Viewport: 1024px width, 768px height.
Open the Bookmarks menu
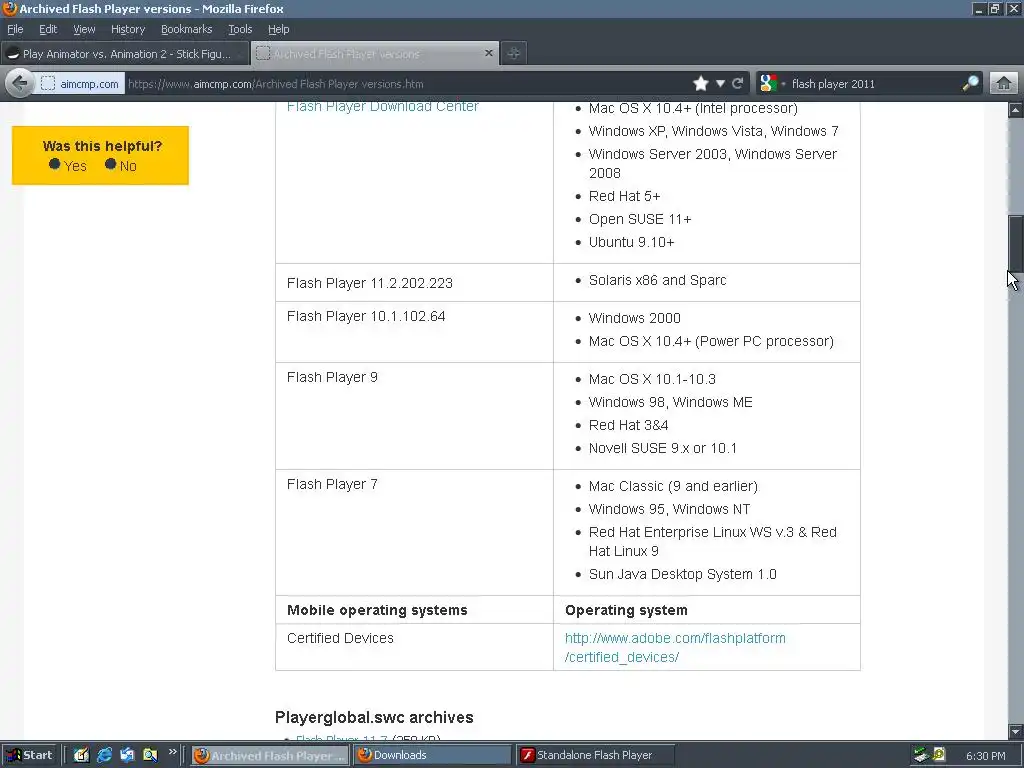pyautogui.click(x=186, y=29)
